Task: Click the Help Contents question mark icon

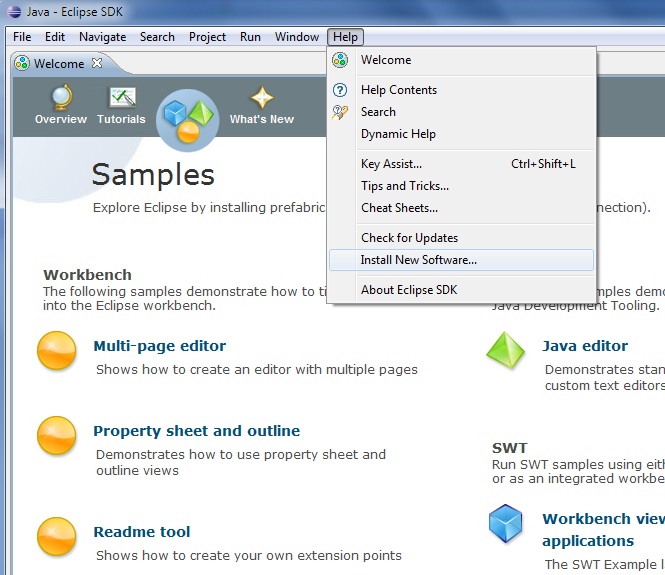Action: tap(340, 90)
